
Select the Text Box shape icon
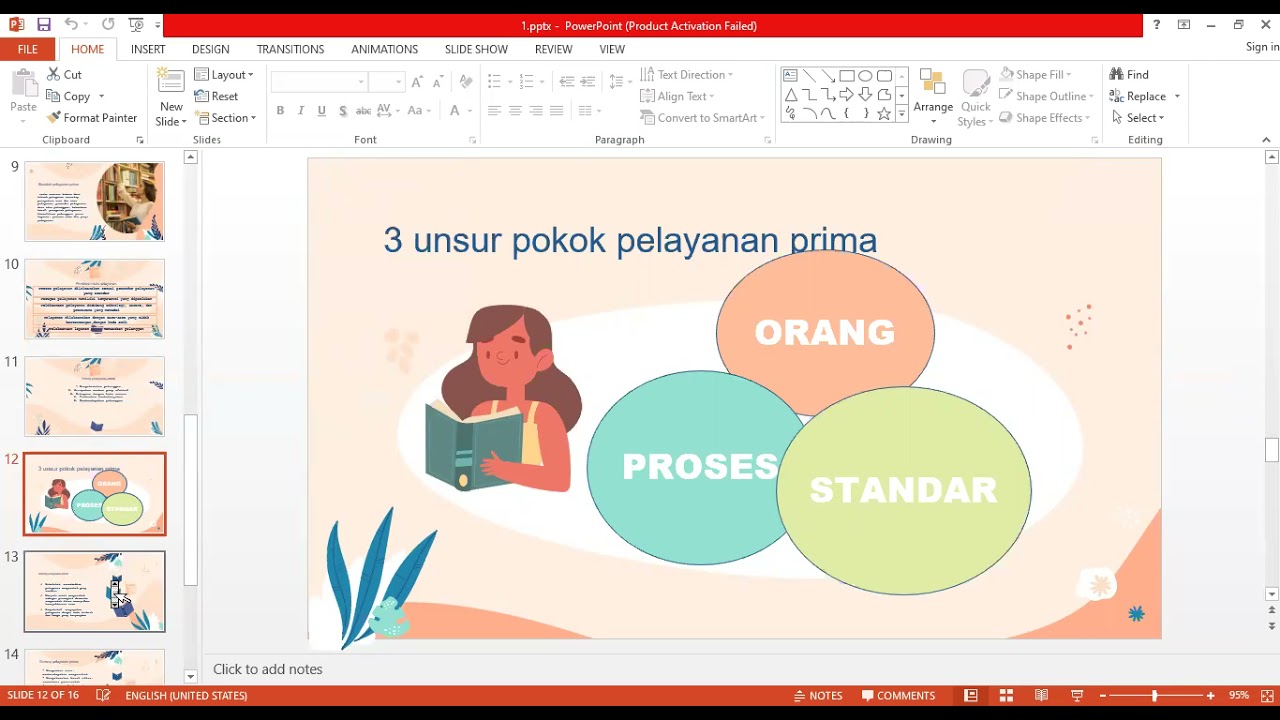point(790,76)
